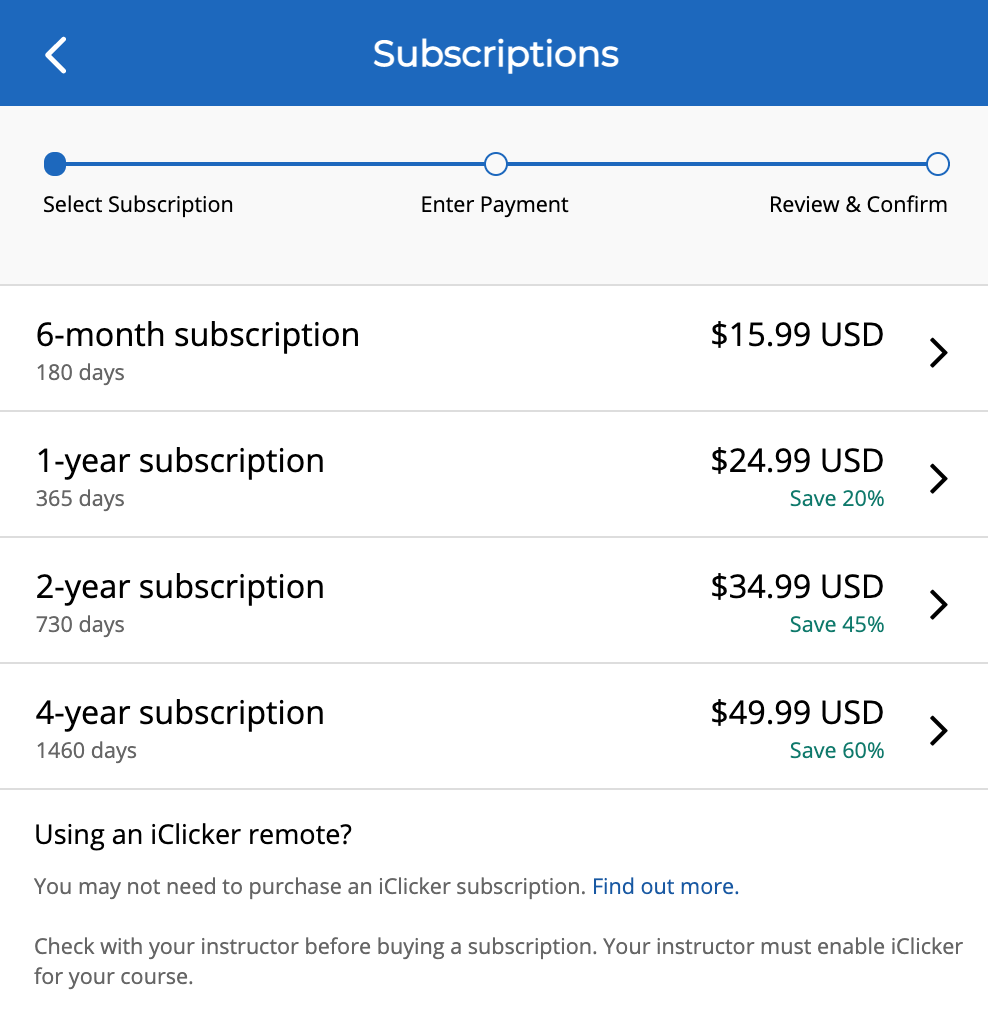Click the Enter Payment progress circle

pyautogui.click(x=495, y=163)
